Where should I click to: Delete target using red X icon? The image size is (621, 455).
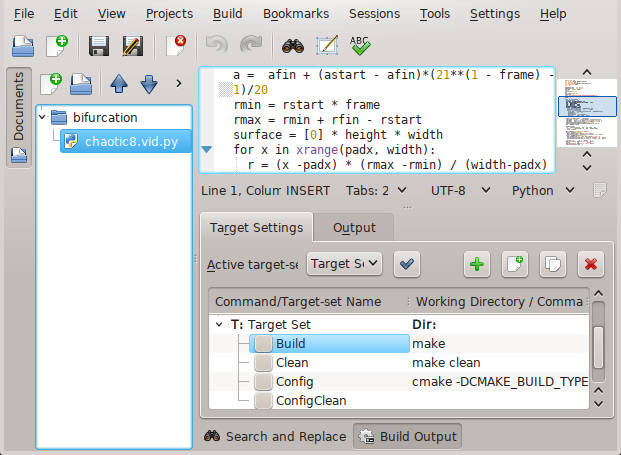(590, 264)
